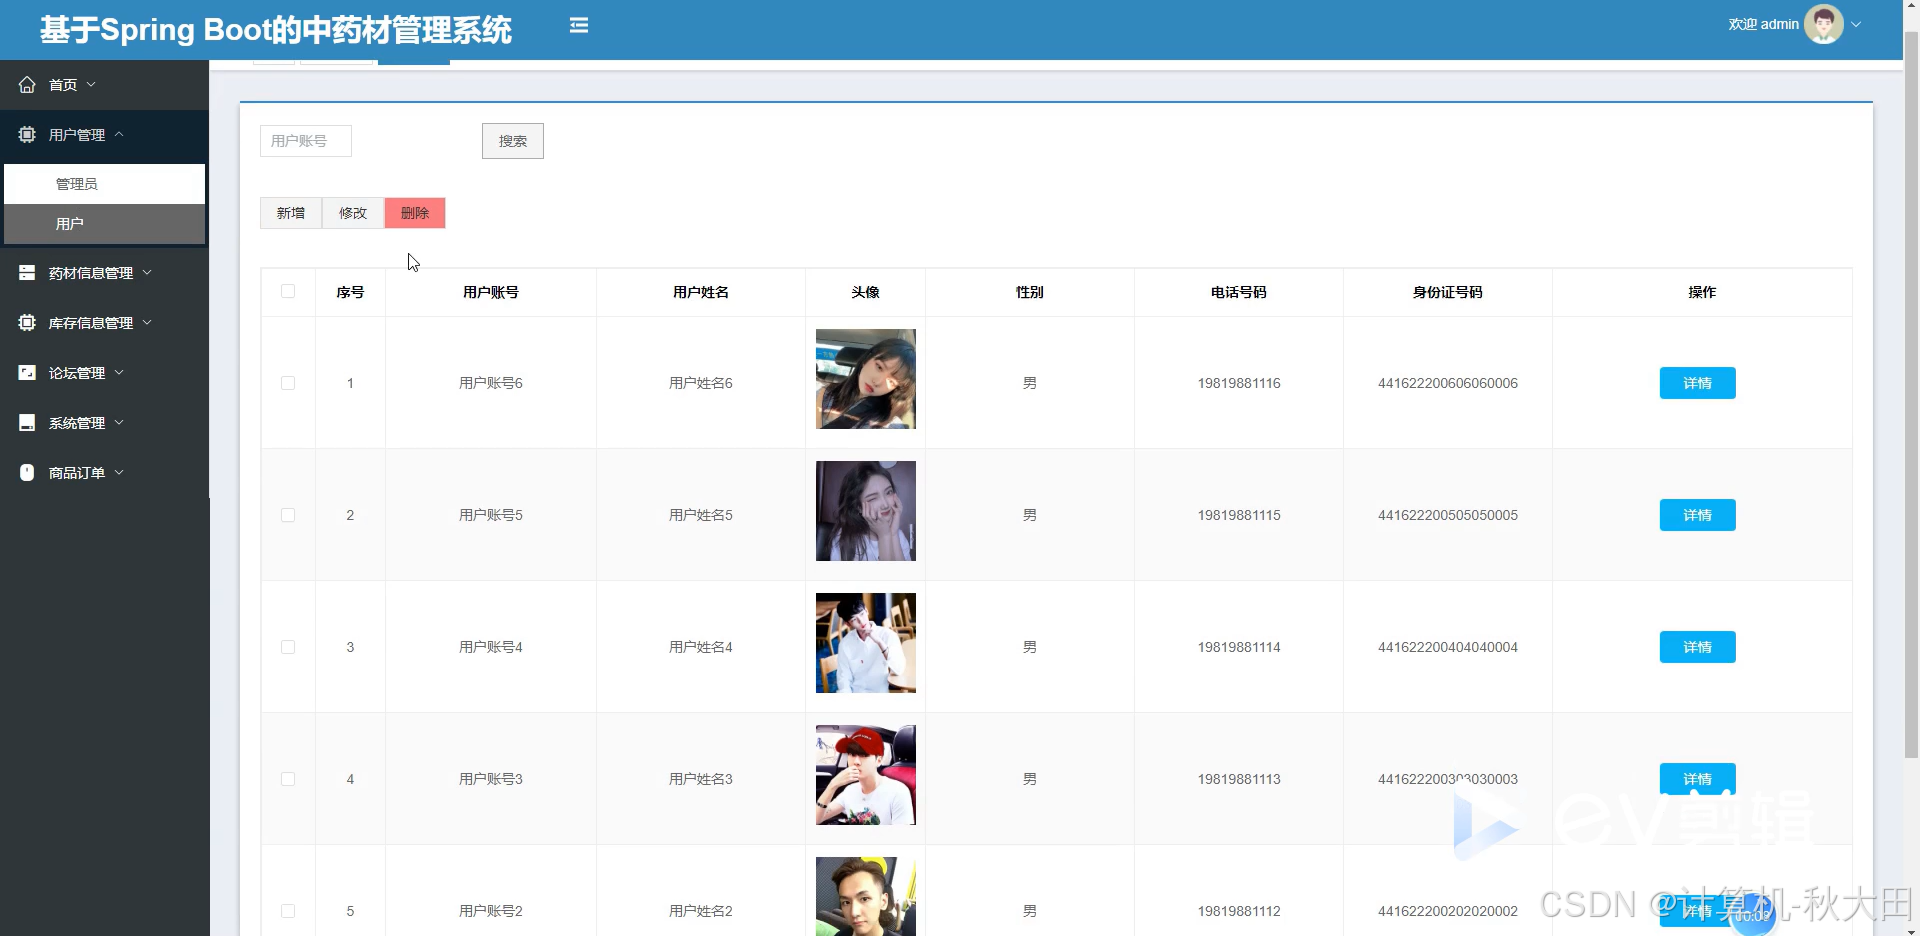
Task: Select the 用户 submenu item
Action: 70,224
